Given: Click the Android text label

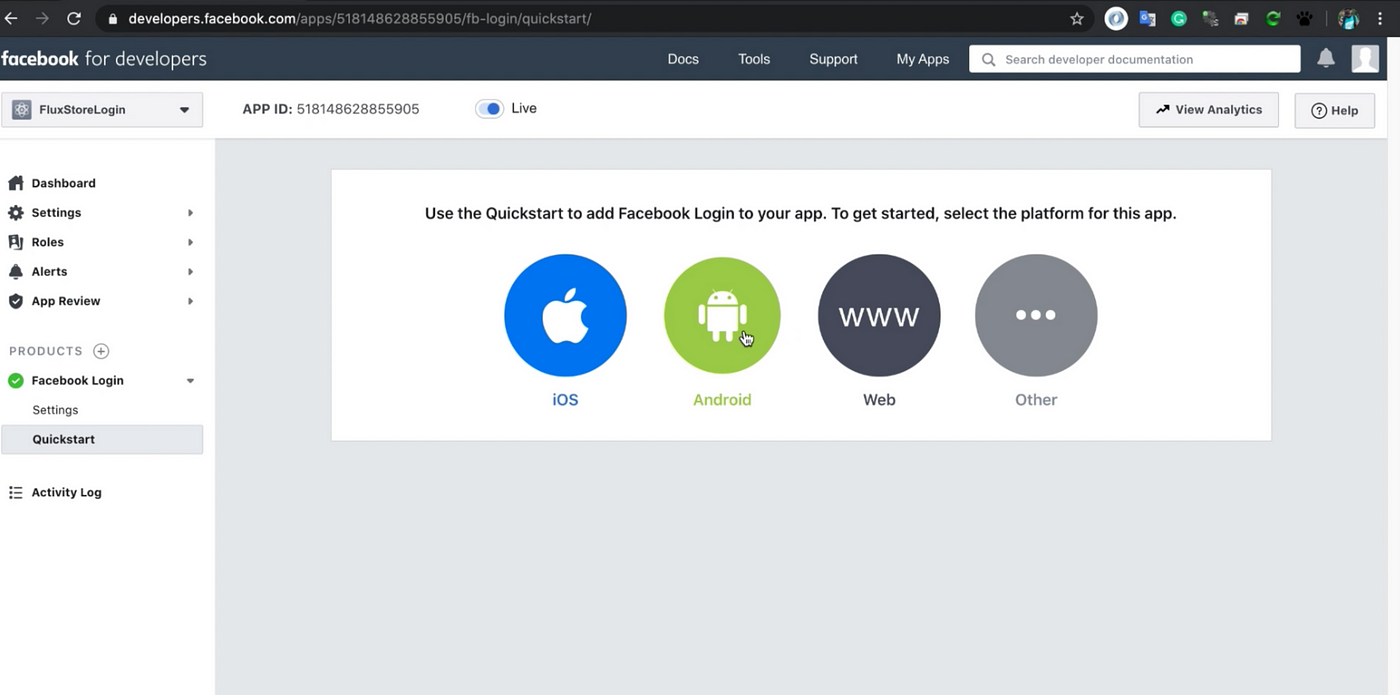Looking at the screenshot, I should click(x=722, y=399).
